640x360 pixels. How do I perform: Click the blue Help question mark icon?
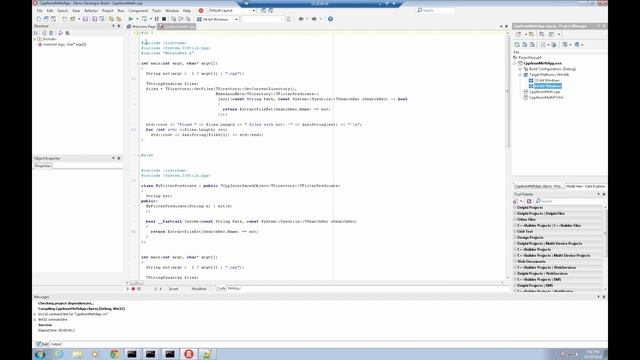click(330, 19)
